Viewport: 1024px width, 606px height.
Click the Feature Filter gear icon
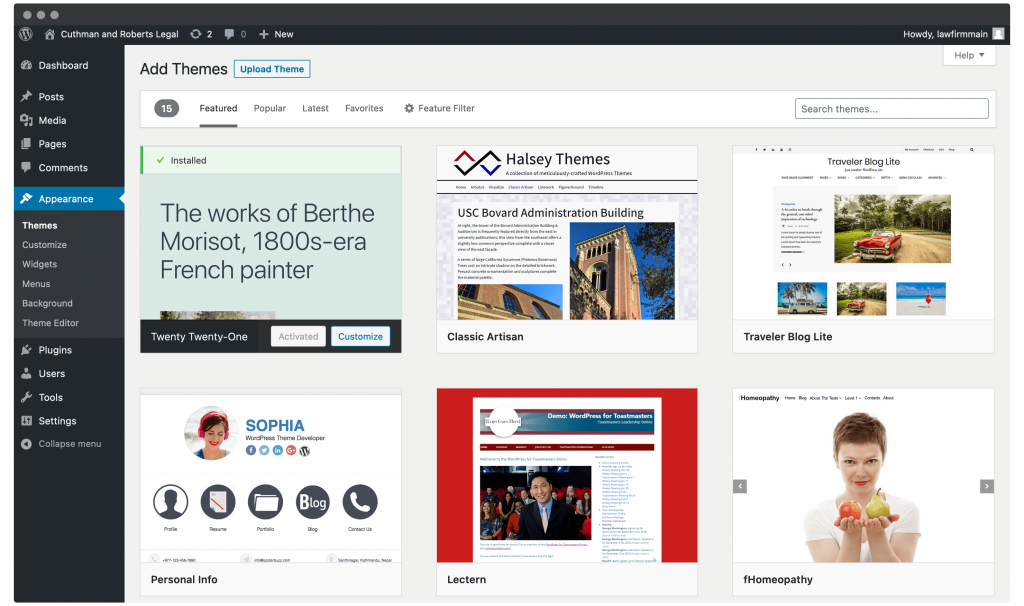[409, 108]
